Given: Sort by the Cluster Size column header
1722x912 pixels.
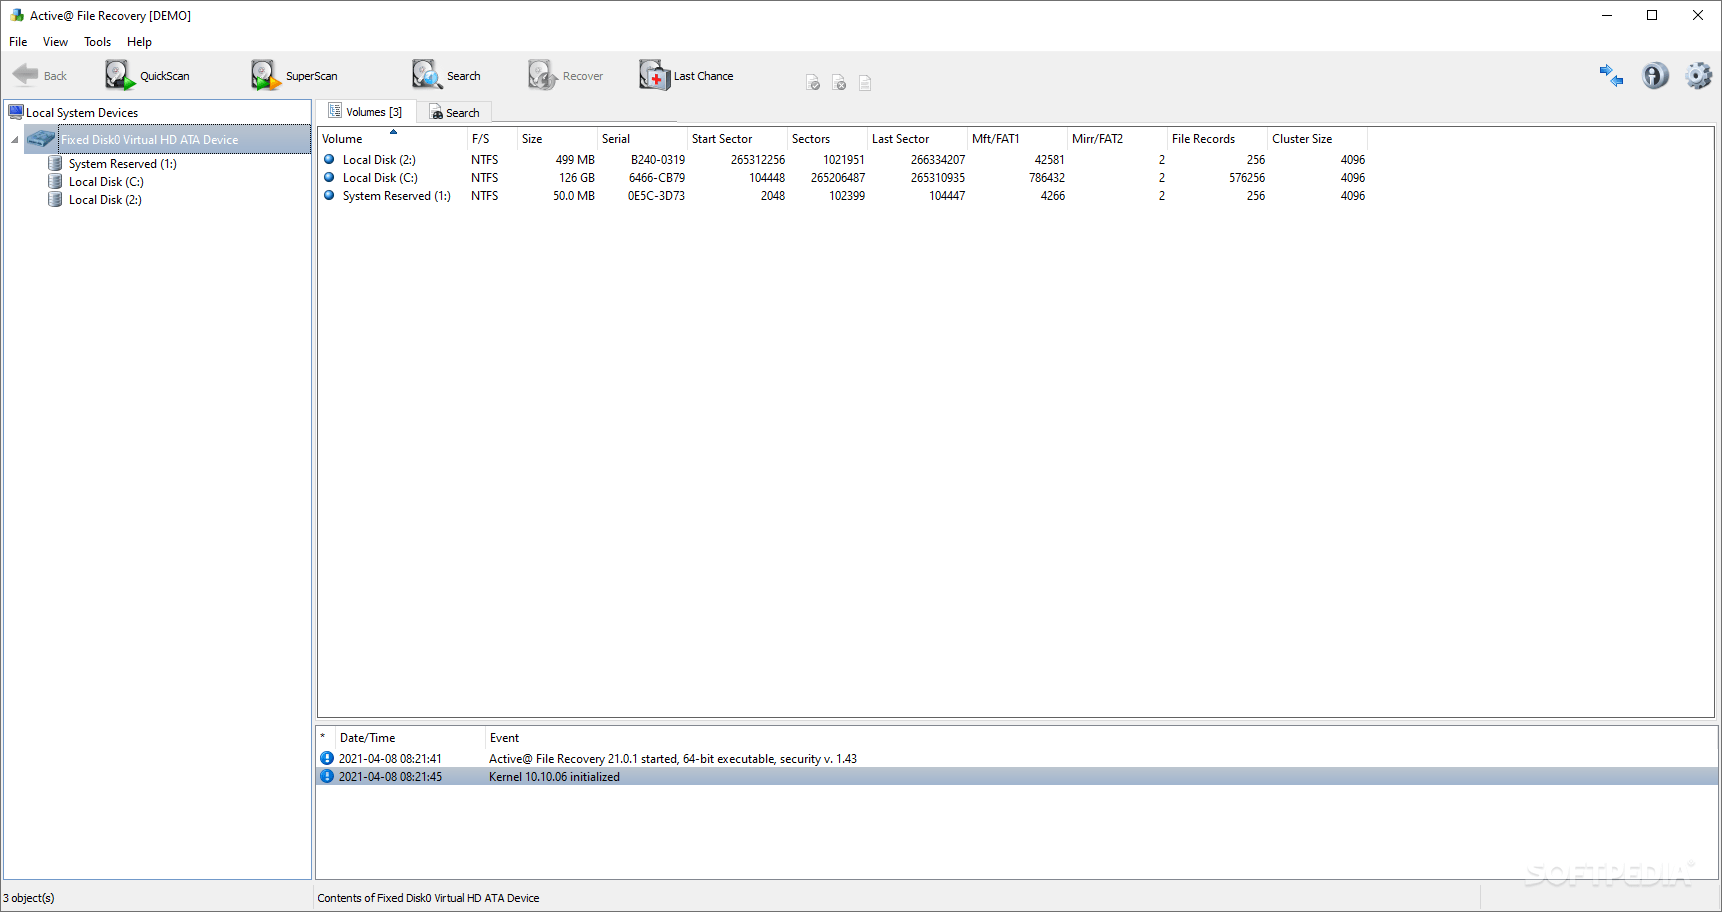Looking at the screenshot, I should coord(1317,139).
